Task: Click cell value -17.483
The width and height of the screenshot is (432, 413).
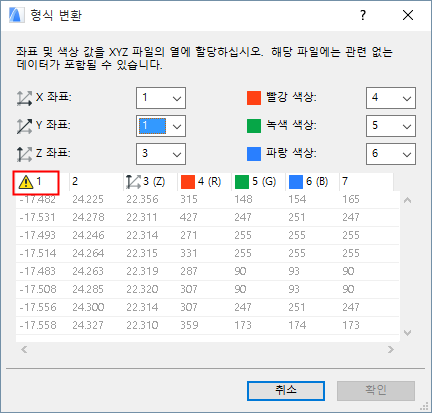Action: [x=37, y=271]
